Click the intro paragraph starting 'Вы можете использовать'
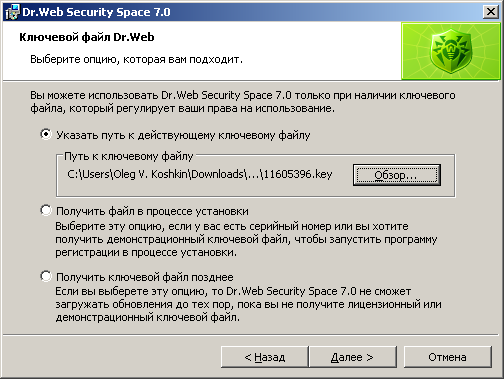 [243, 102]
